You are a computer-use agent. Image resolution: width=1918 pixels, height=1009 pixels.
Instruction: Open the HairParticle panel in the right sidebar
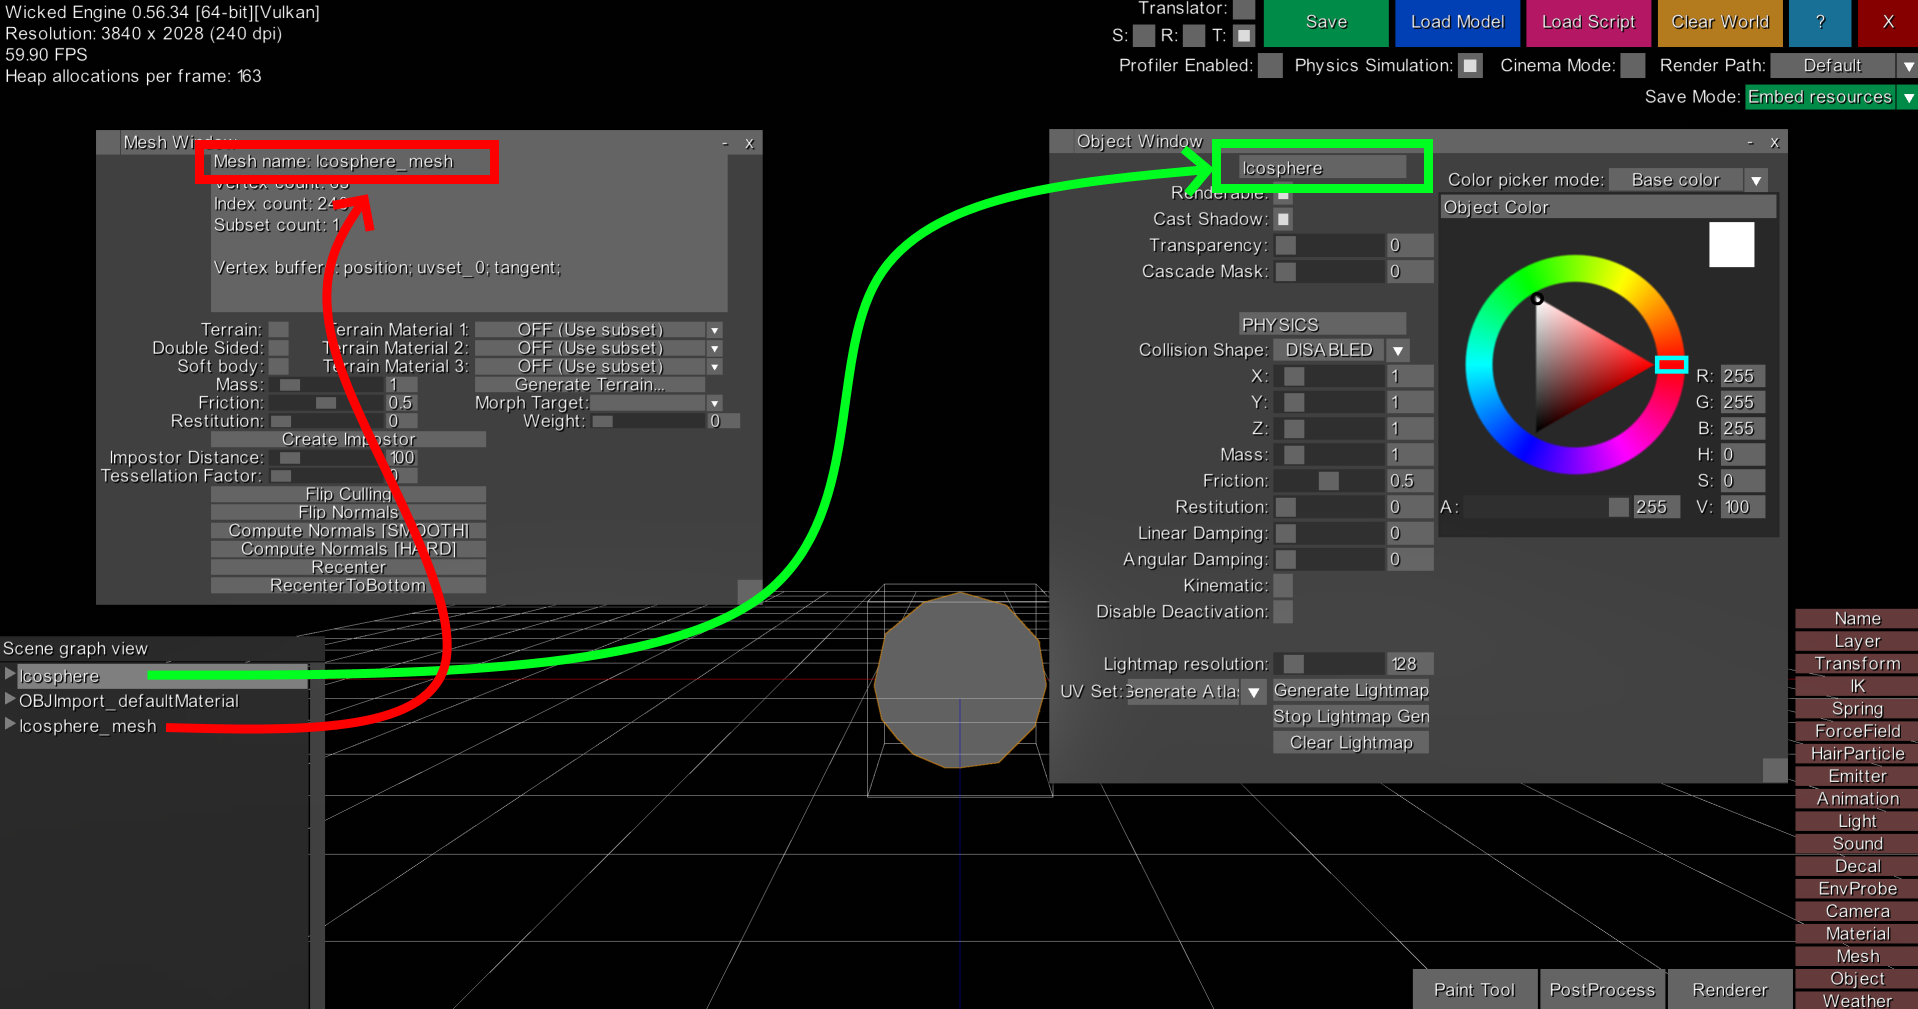click(1856, 753)
